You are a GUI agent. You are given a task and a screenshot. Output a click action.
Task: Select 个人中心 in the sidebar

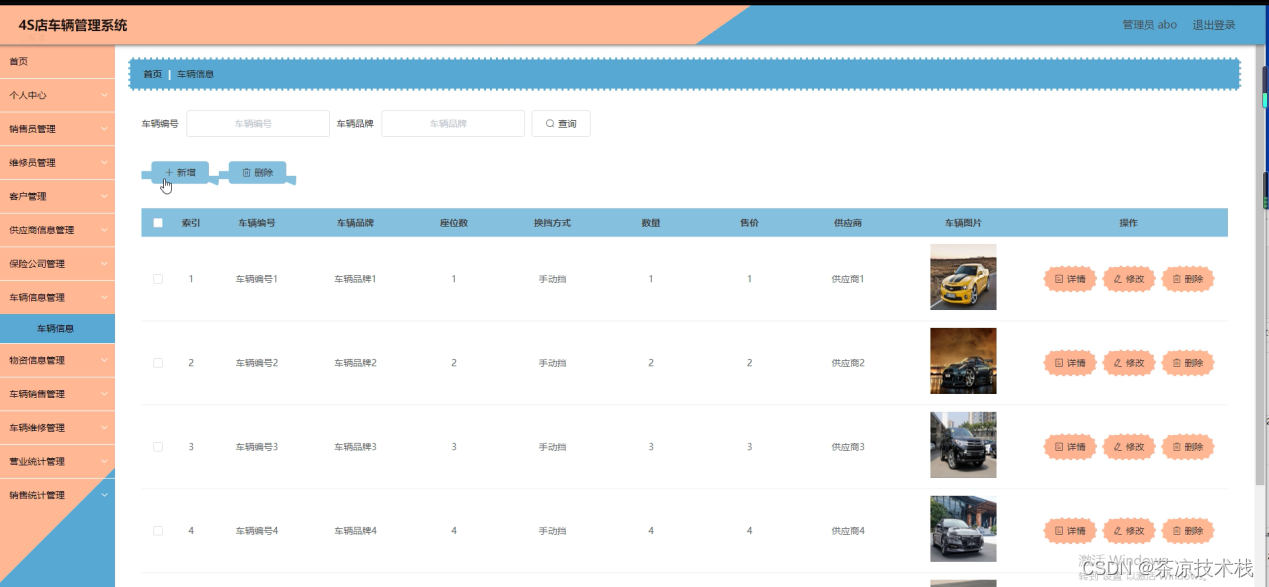pyautogui.click(x=57, y=94)
